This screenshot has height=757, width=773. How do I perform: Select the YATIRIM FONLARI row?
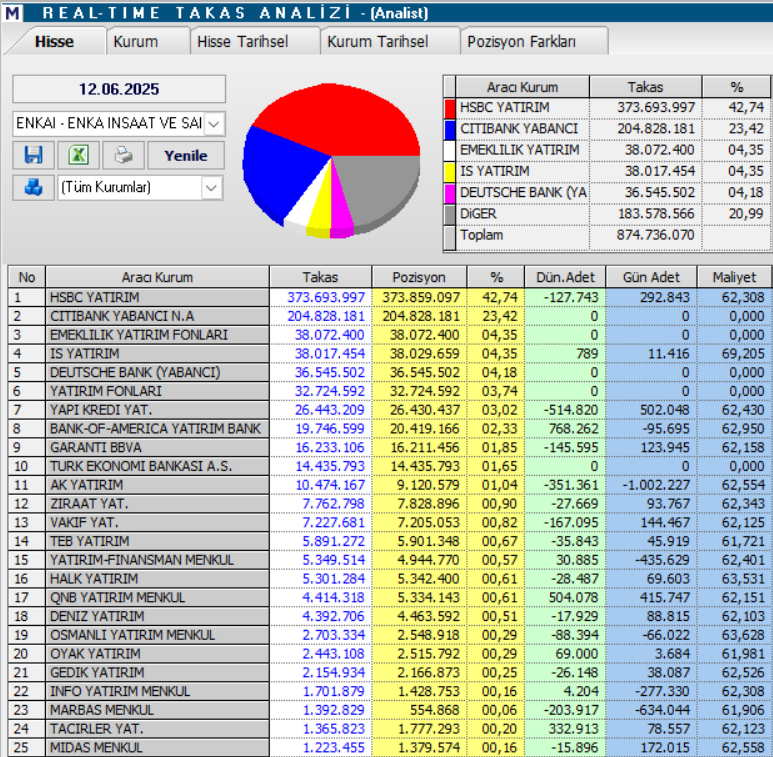tap(390, 391)
